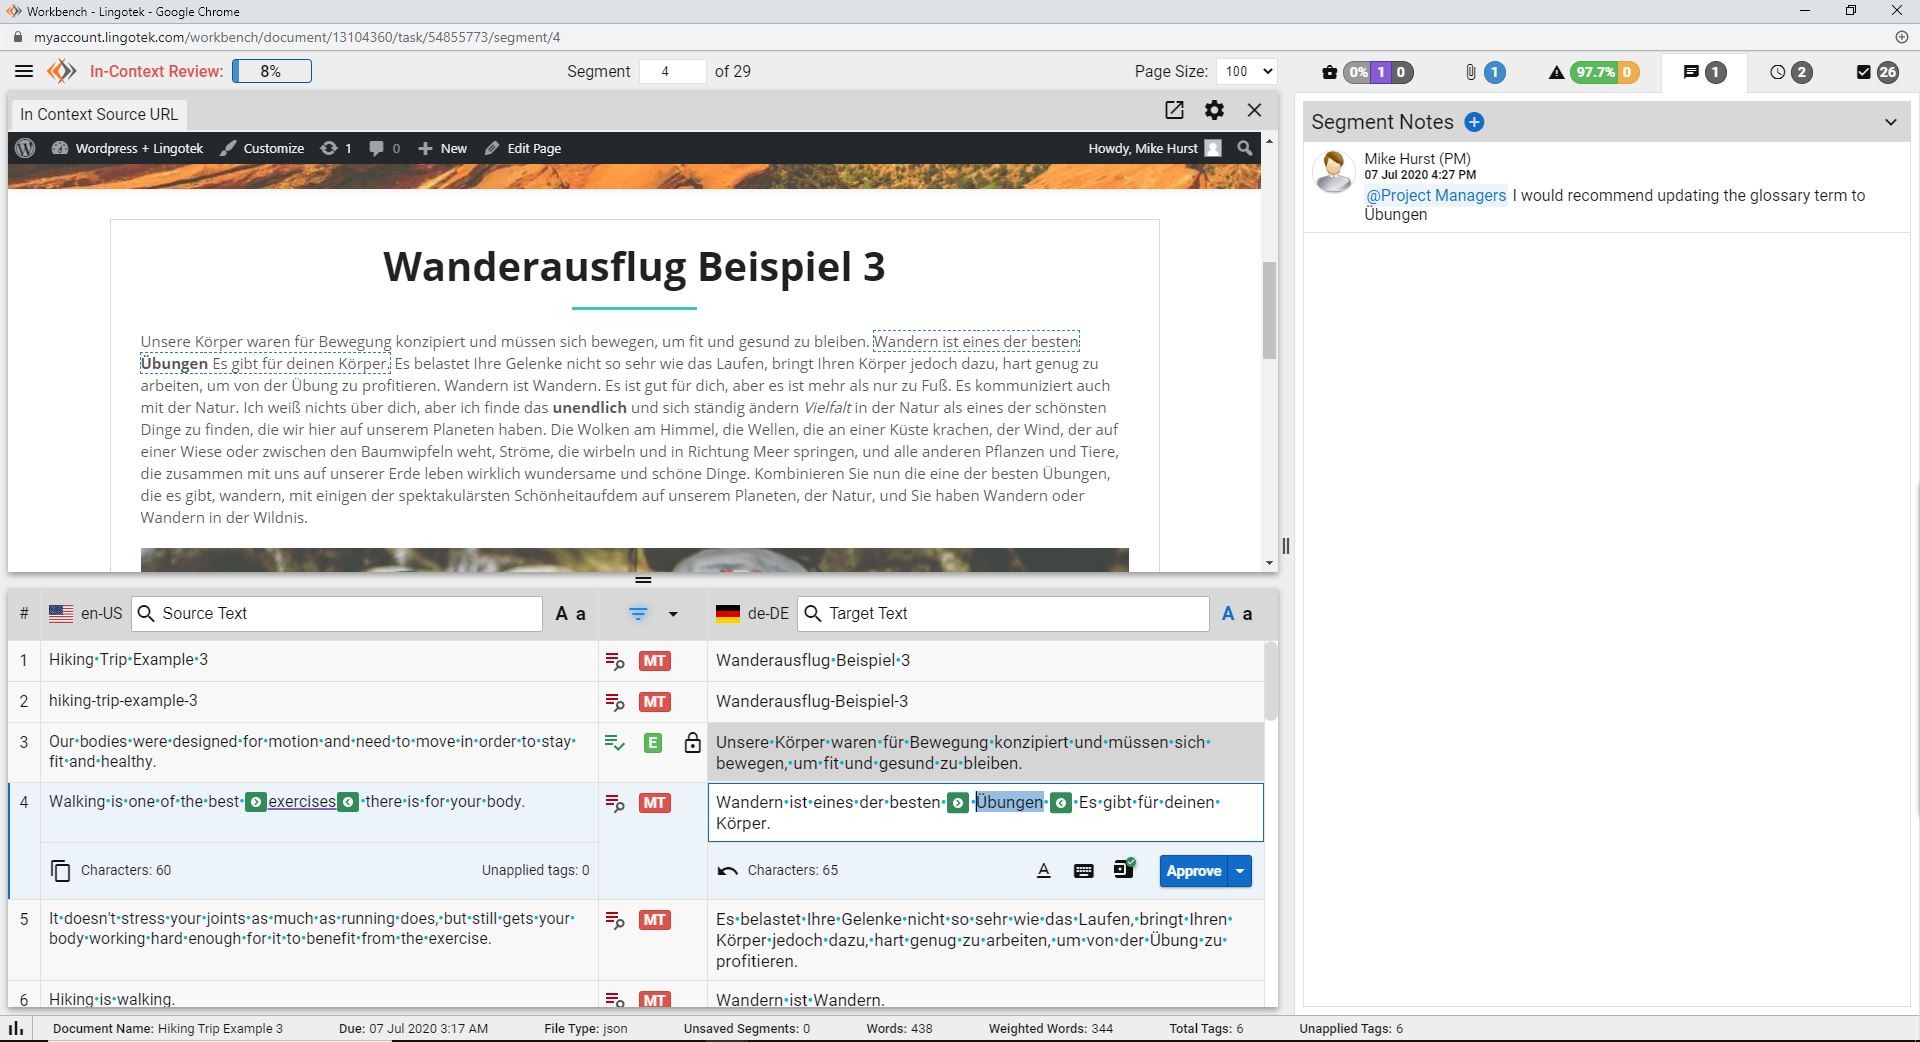Click the undo arrow in segment 4
Image resolution: width=1920 pixels, height=1042 pixels.
coord(727,871)
